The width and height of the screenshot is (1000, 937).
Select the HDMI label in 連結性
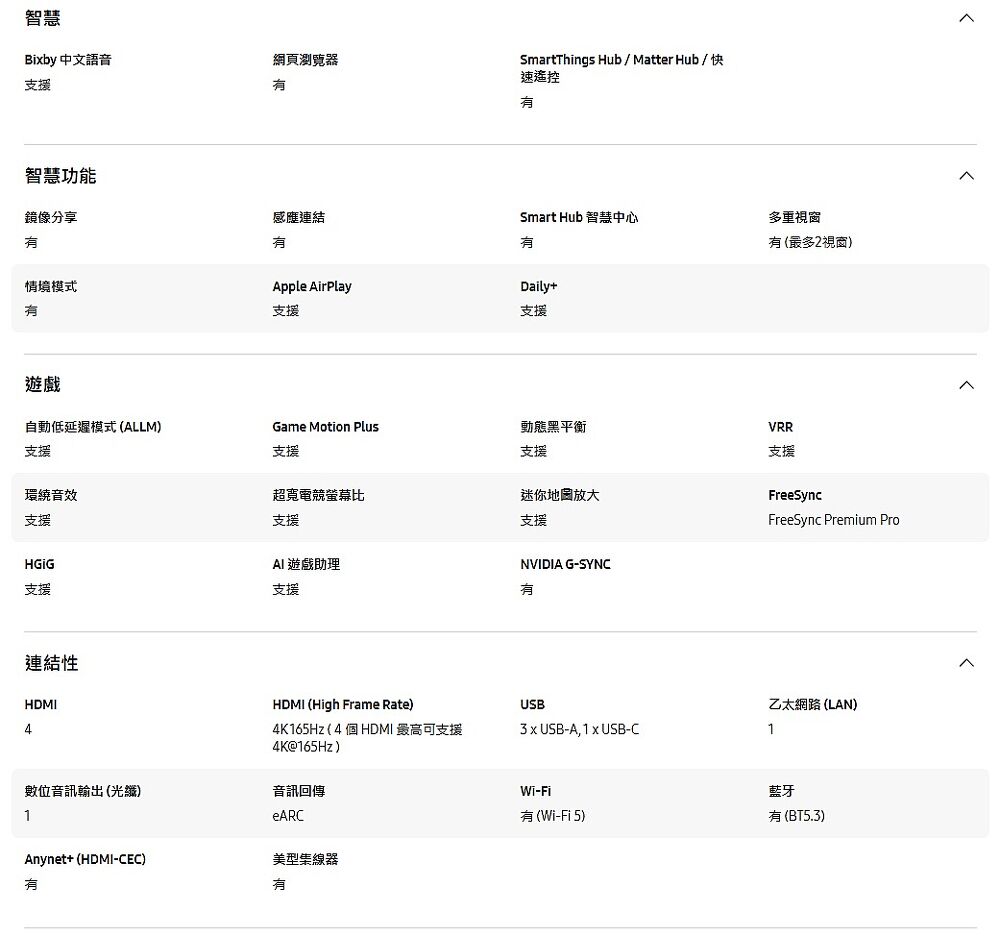coord(41,704)
